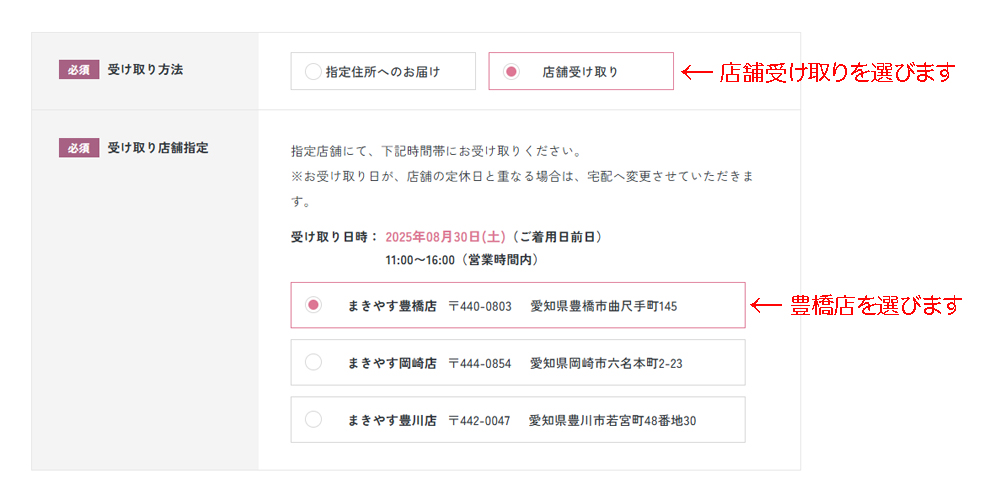
Task: Select the 指定住所へのお届け radio option
Action: point(313,72)
